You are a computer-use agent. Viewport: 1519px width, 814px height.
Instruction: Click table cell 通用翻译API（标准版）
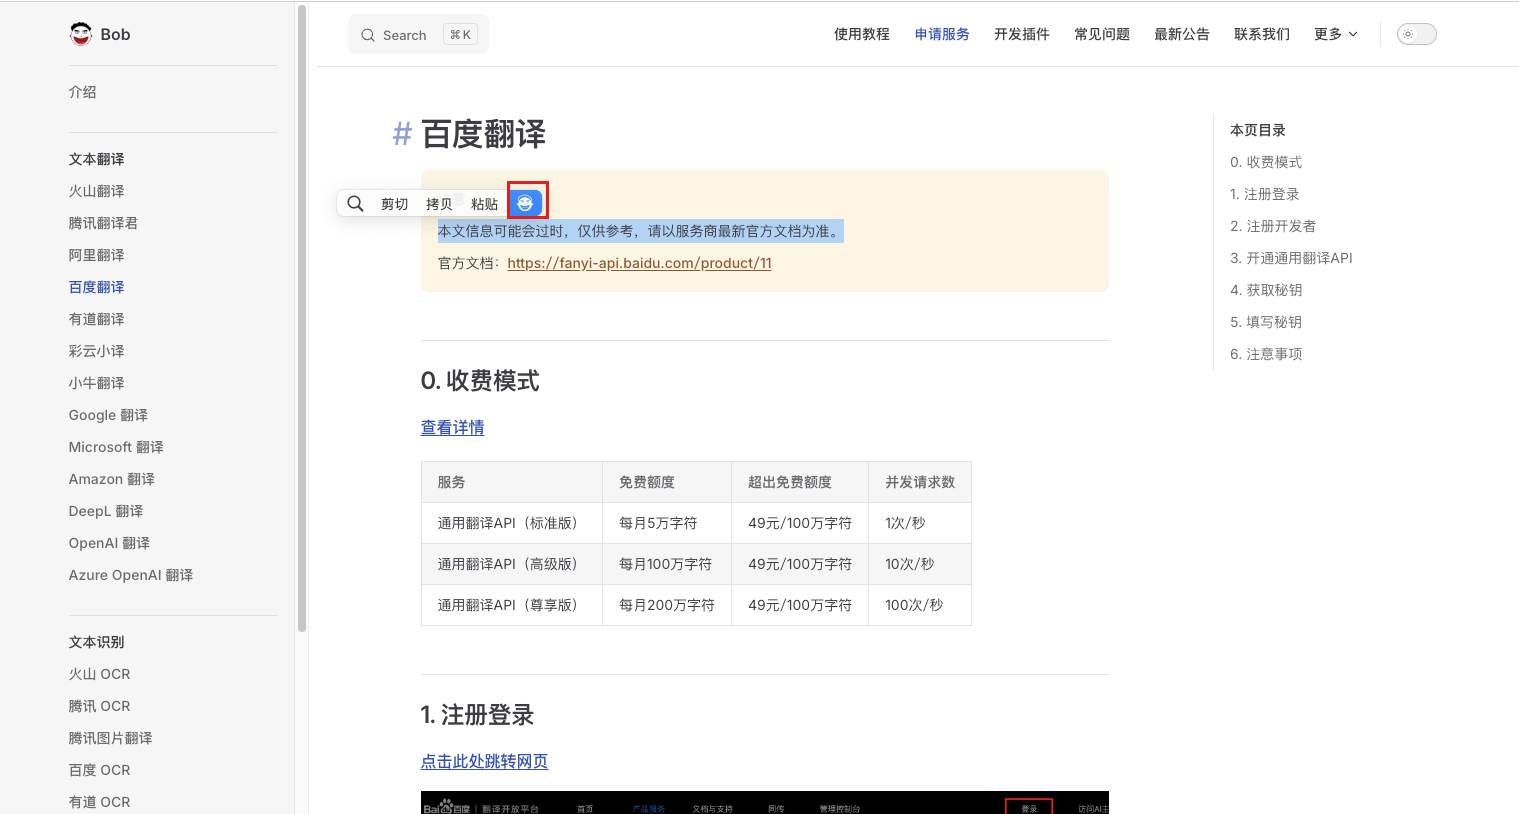coord(512,523)
